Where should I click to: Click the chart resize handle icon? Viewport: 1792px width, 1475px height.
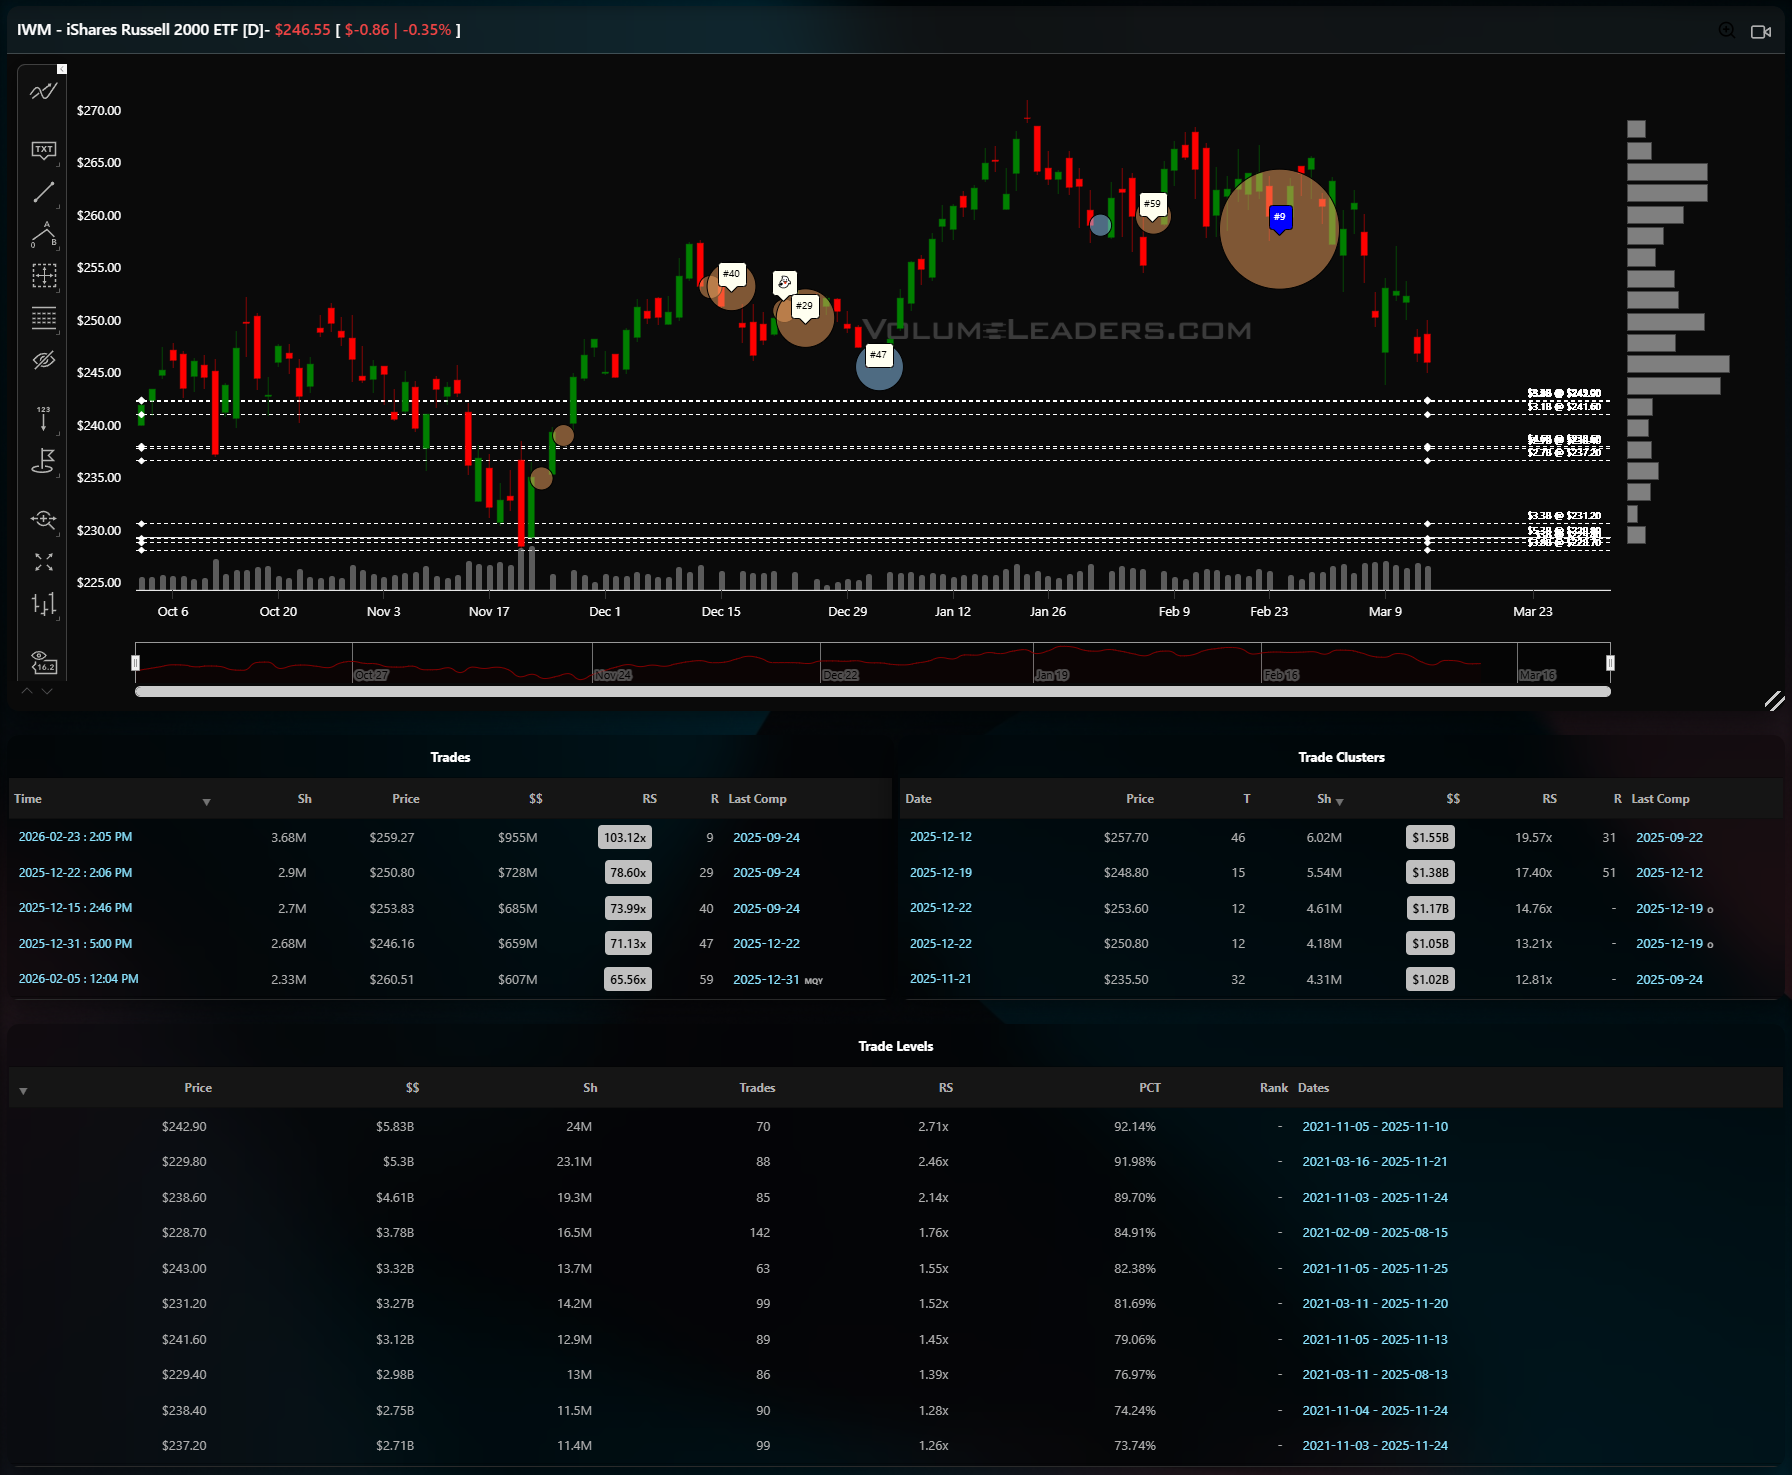click(x=1774, y=701)
